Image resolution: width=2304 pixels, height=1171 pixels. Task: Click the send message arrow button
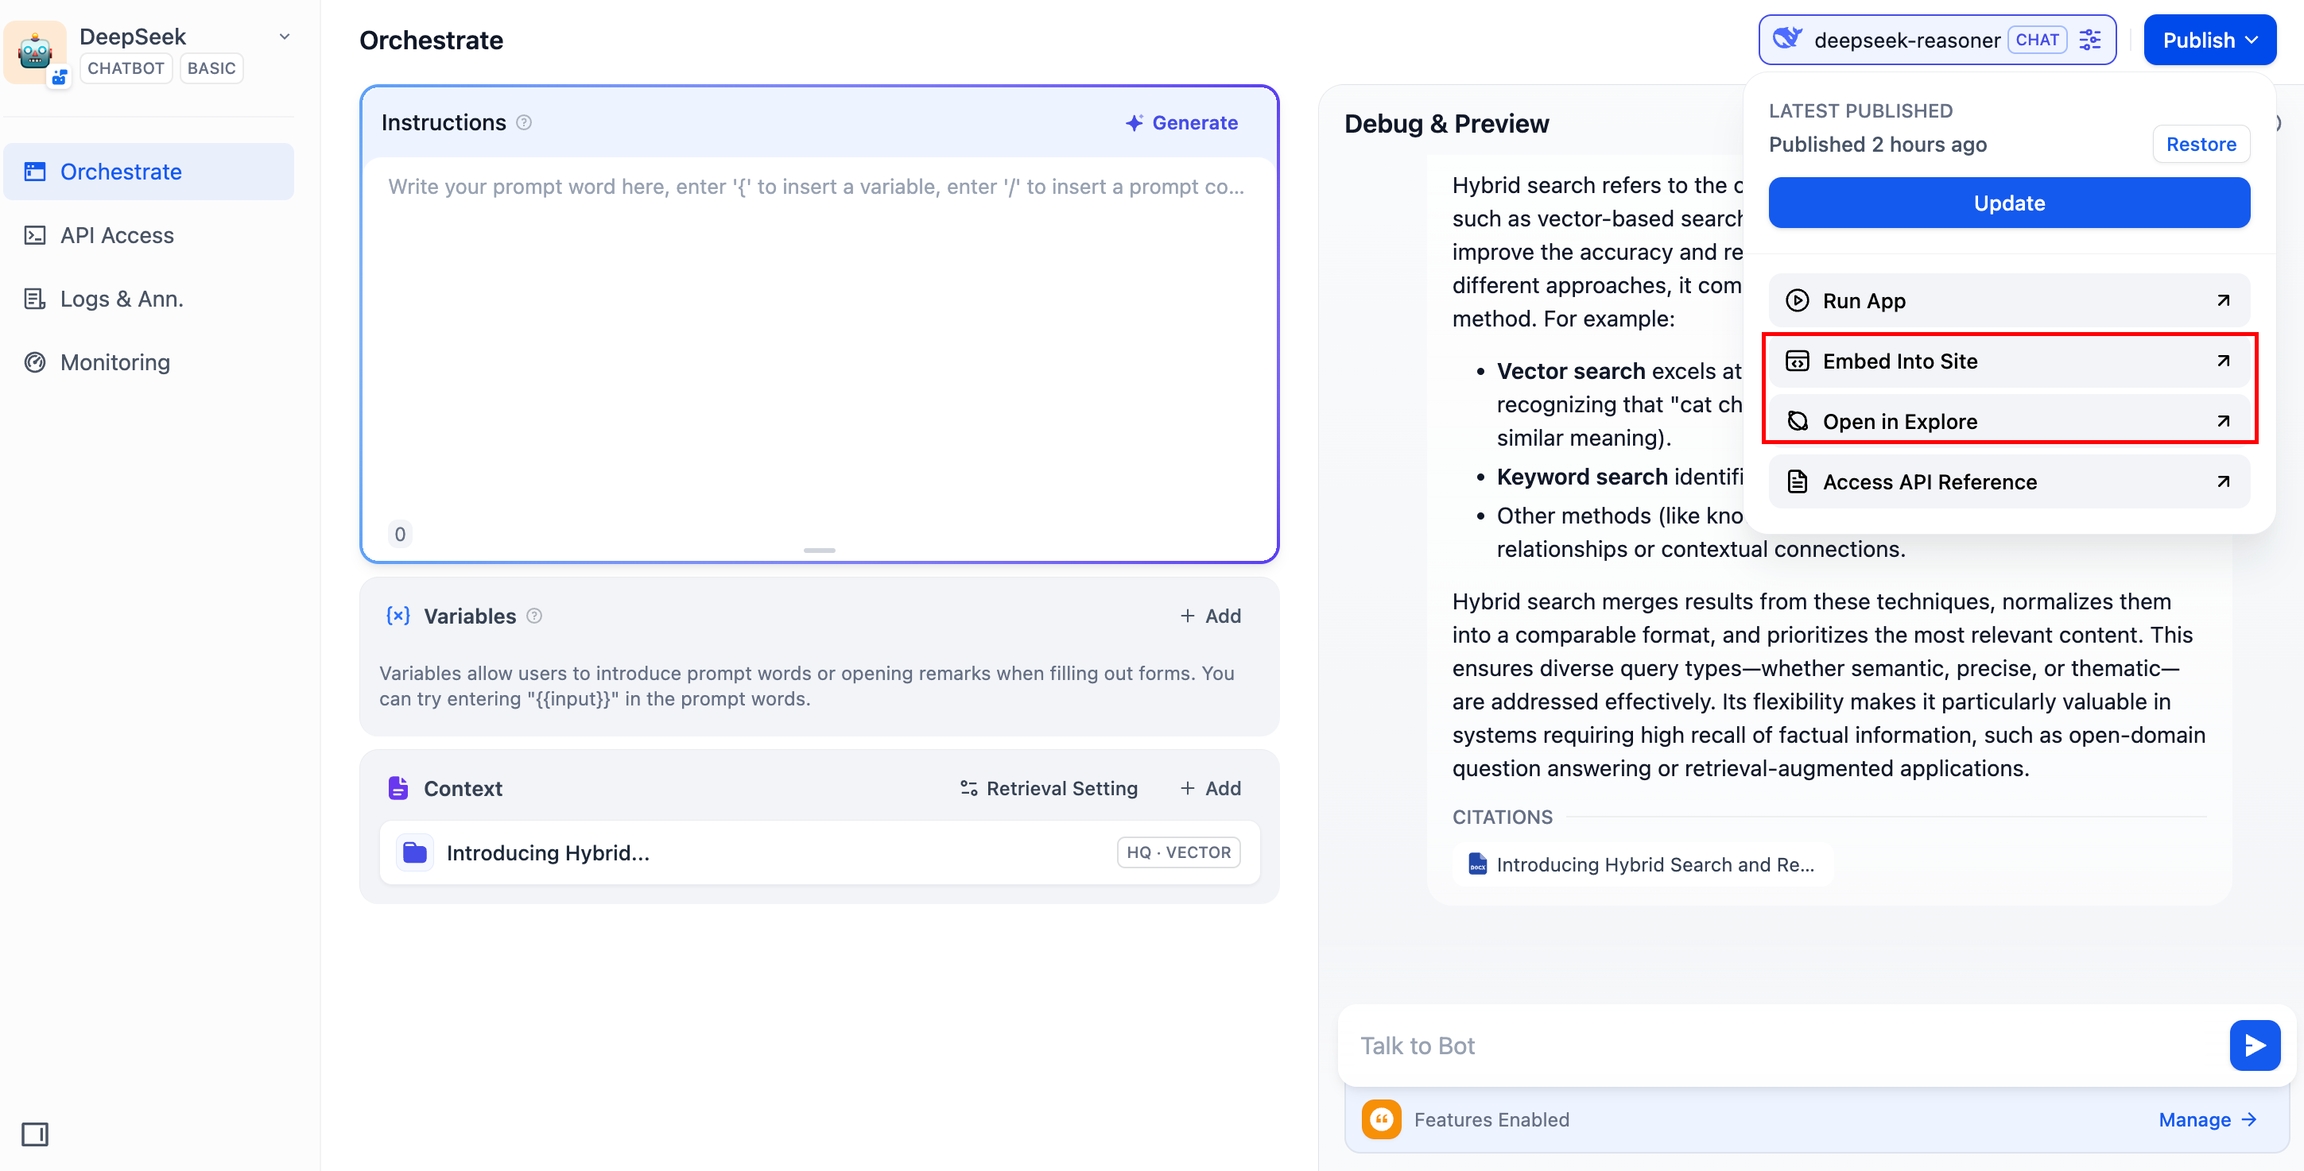click(2254, 1045)
